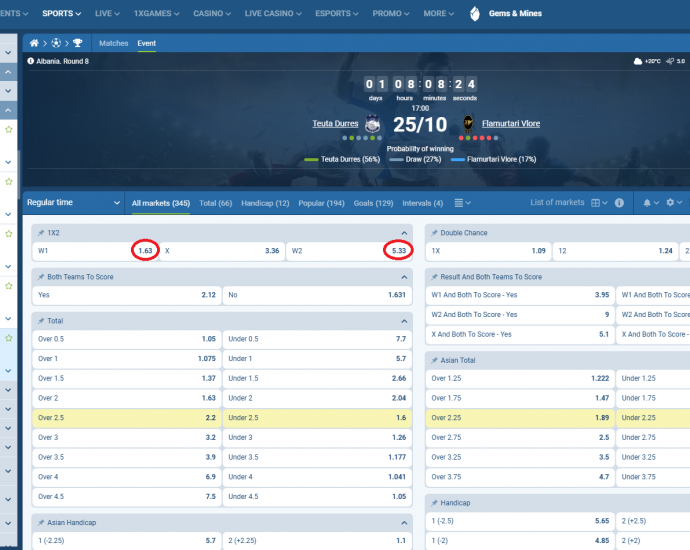The height and width of the screenshot is (550, 690).
Task: Click the weather cloud icon
Action: click(x=638, y=61)
